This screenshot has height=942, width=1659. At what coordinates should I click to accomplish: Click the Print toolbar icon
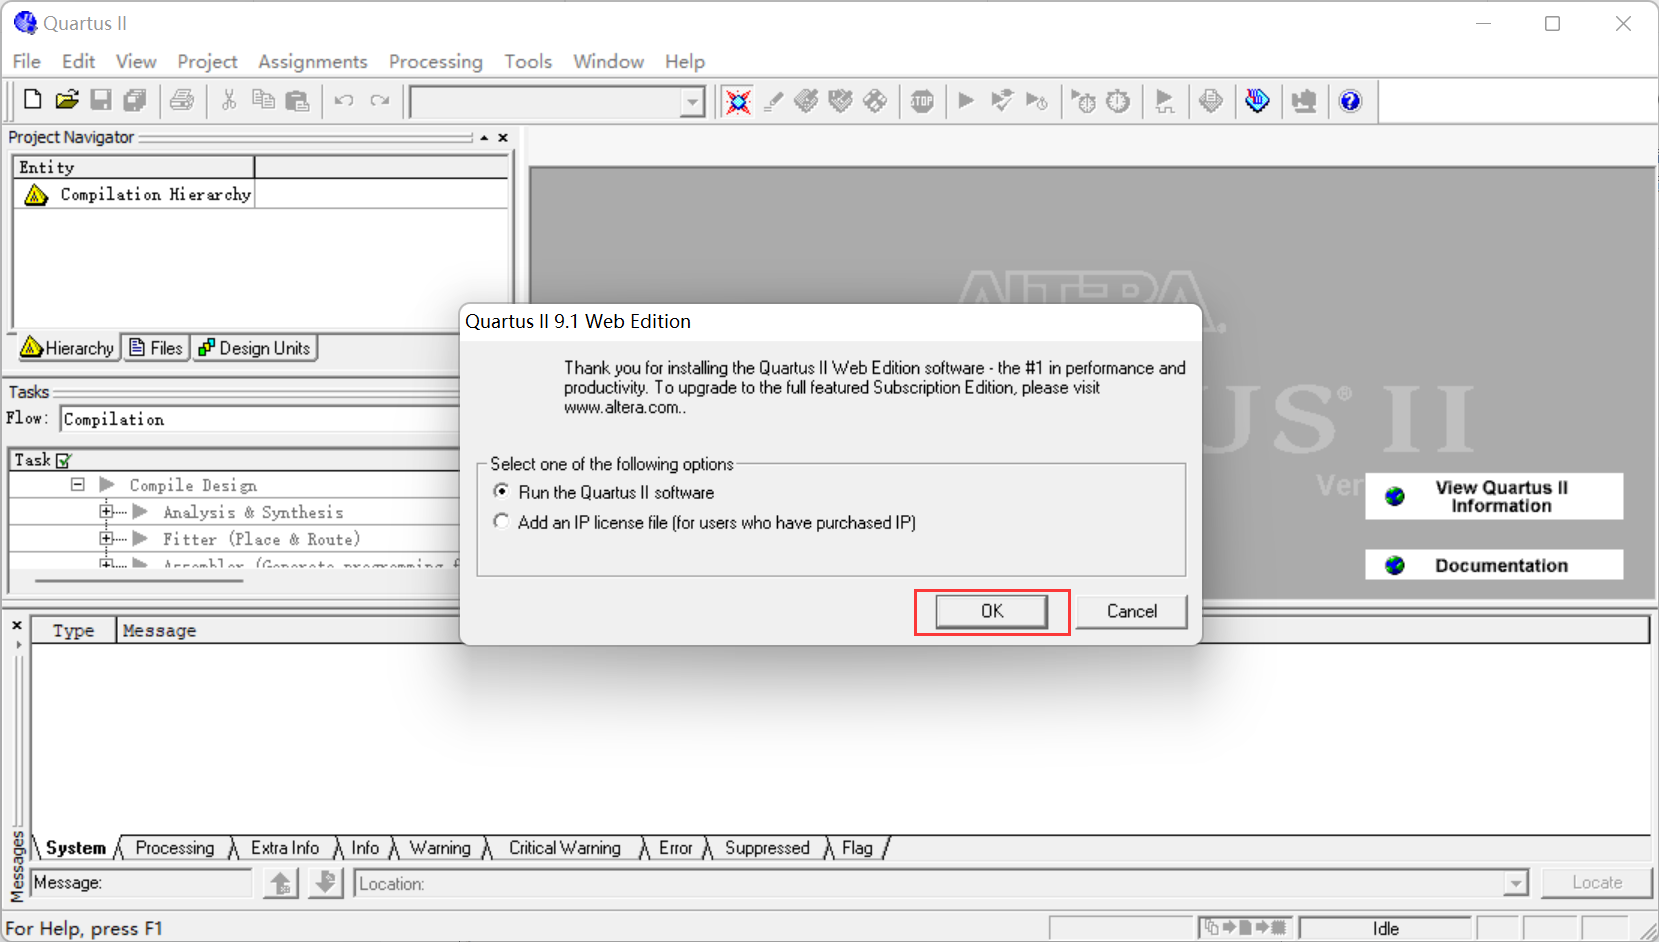[182, 100]
